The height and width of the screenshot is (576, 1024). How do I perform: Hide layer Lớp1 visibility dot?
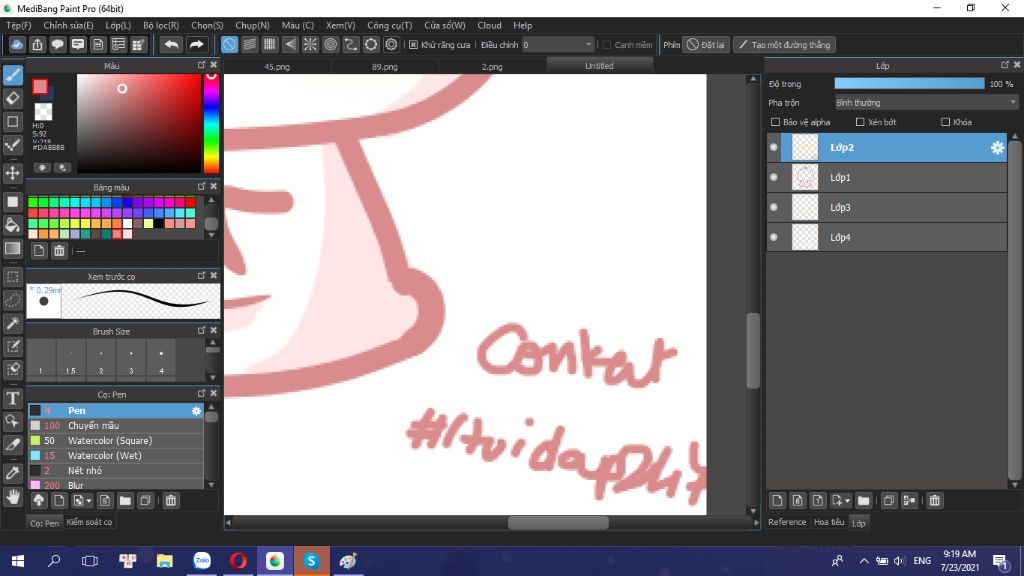pyautogui.click(x=774, y=178)
